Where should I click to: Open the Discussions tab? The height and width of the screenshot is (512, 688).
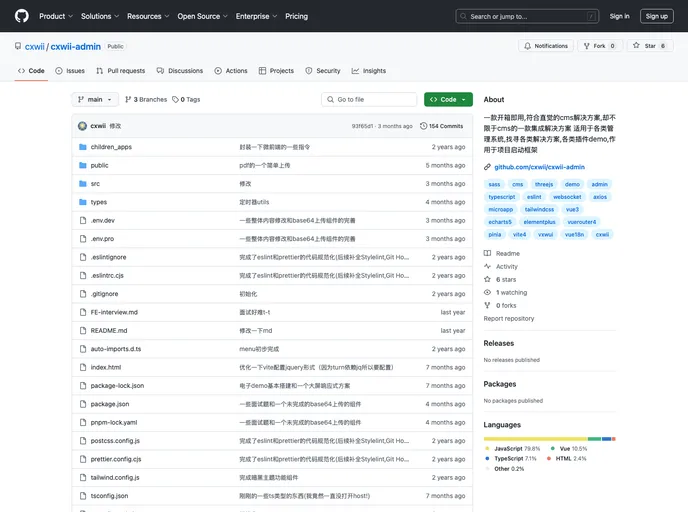tap(180, 71)
